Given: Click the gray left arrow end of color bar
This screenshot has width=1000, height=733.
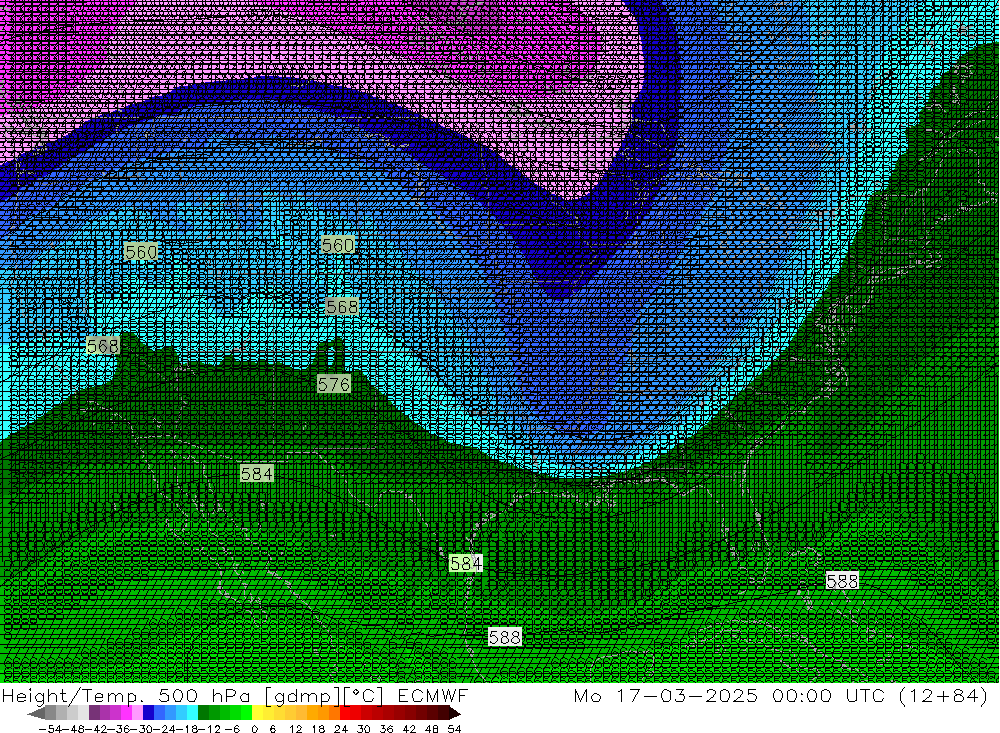Looking at the screenshot, I should pyautogui.click(x=36, y=713).
